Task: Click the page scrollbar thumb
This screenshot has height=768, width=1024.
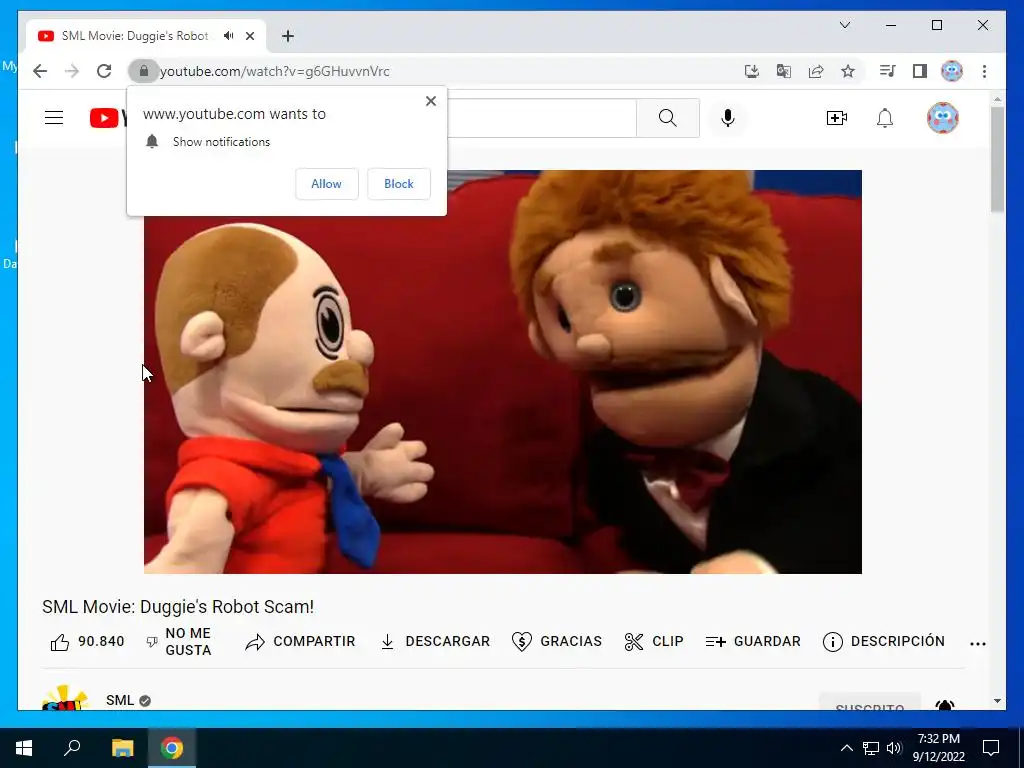Action: coord(997,159)
